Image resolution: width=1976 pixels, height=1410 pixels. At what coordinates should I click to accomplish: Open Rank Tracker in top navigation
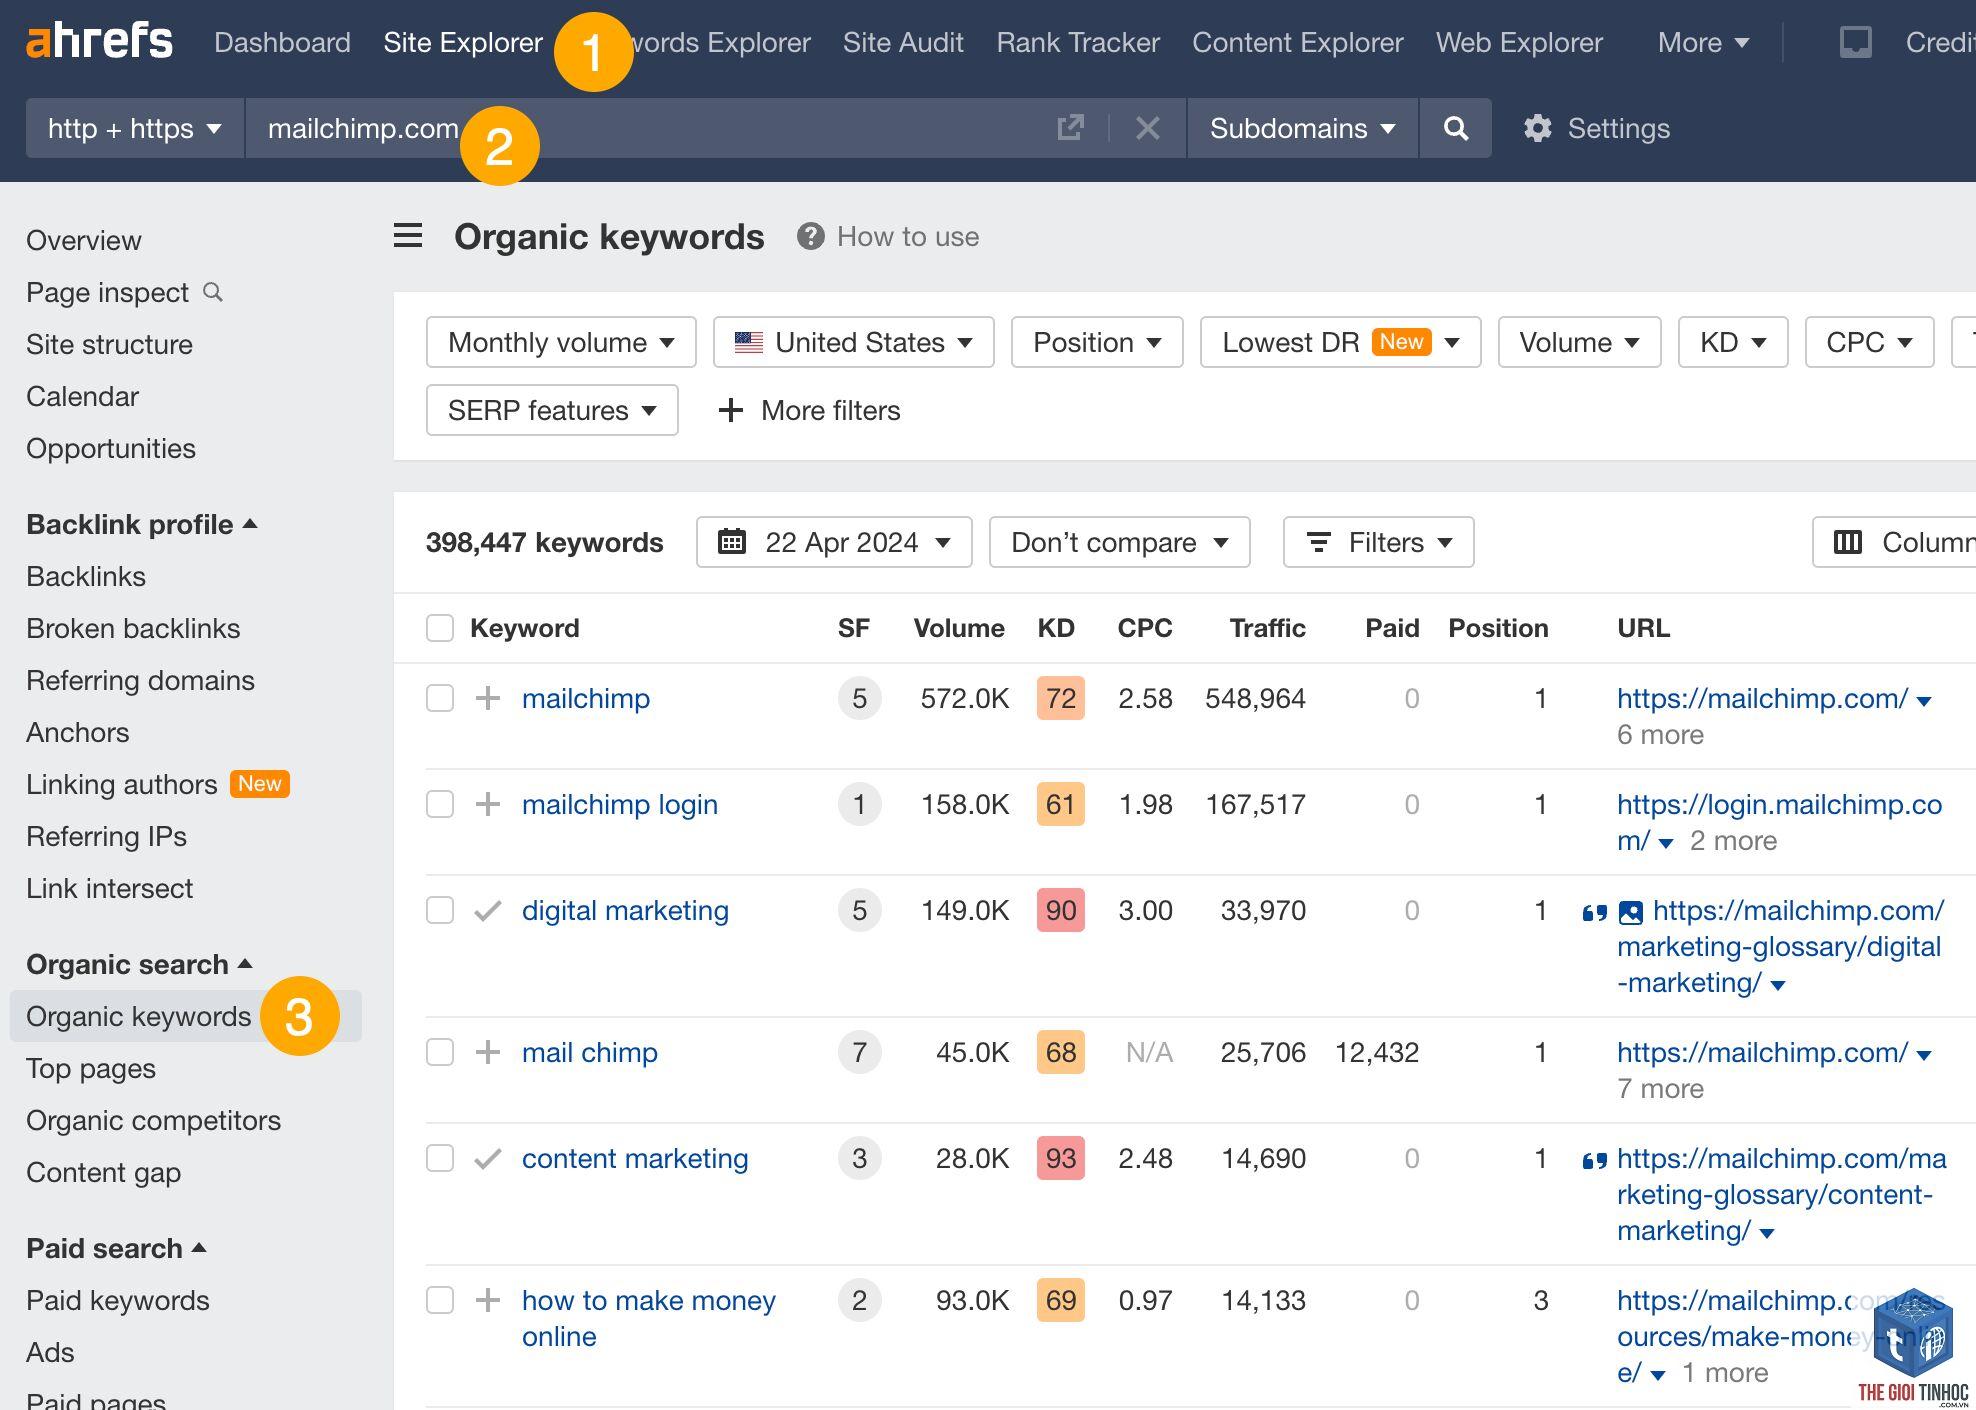(1078, 42)
